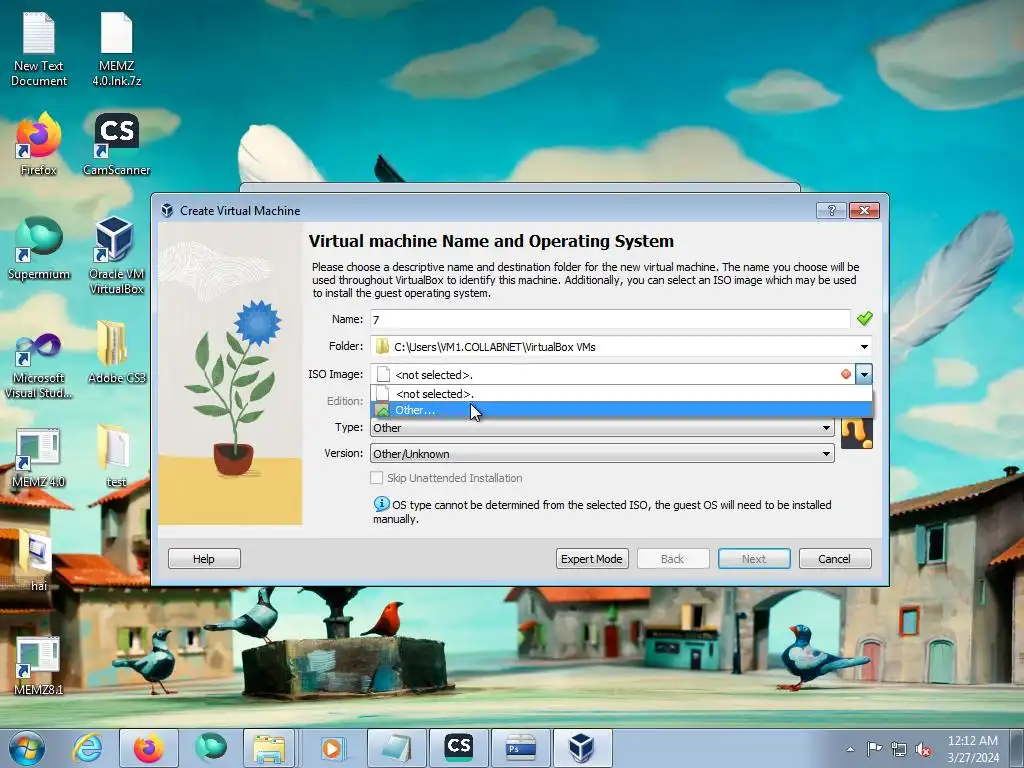1024x768 pixels.
Task: Toggle Skip Unattended Installation checkbox
Action: [376, 478]
